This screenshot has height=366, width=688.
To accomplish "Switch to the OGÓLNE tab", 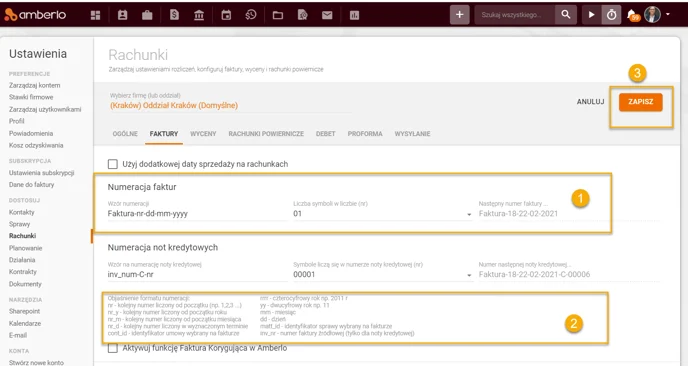I will (x=125, y=134).
